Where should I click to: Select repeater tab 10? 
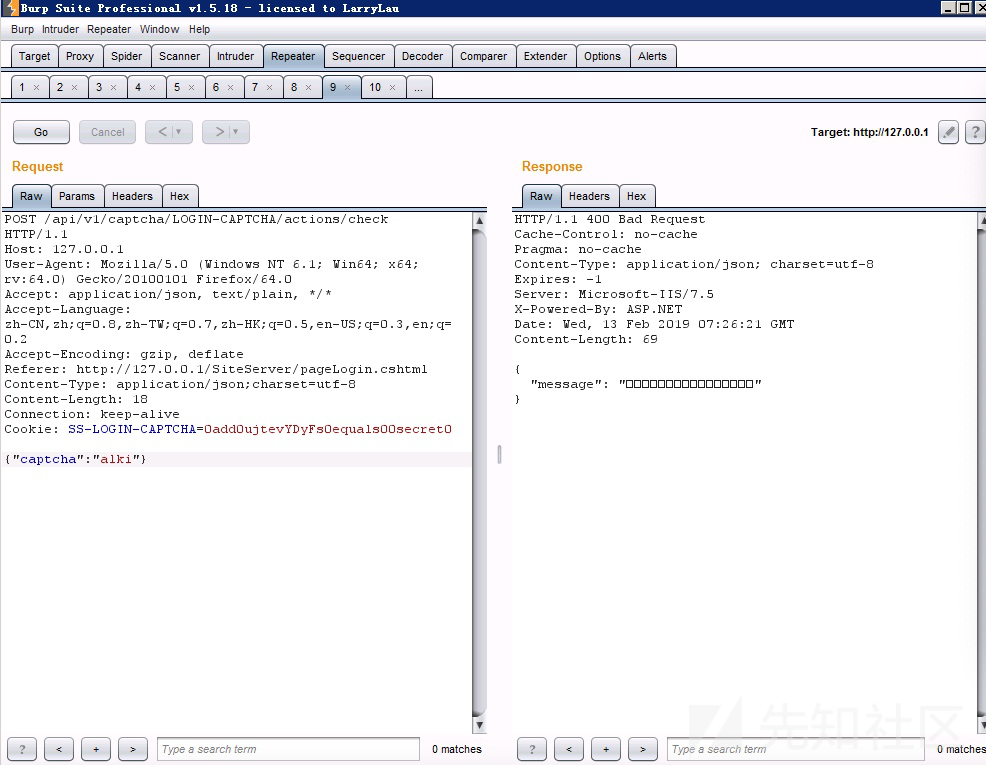coord(375,87)
